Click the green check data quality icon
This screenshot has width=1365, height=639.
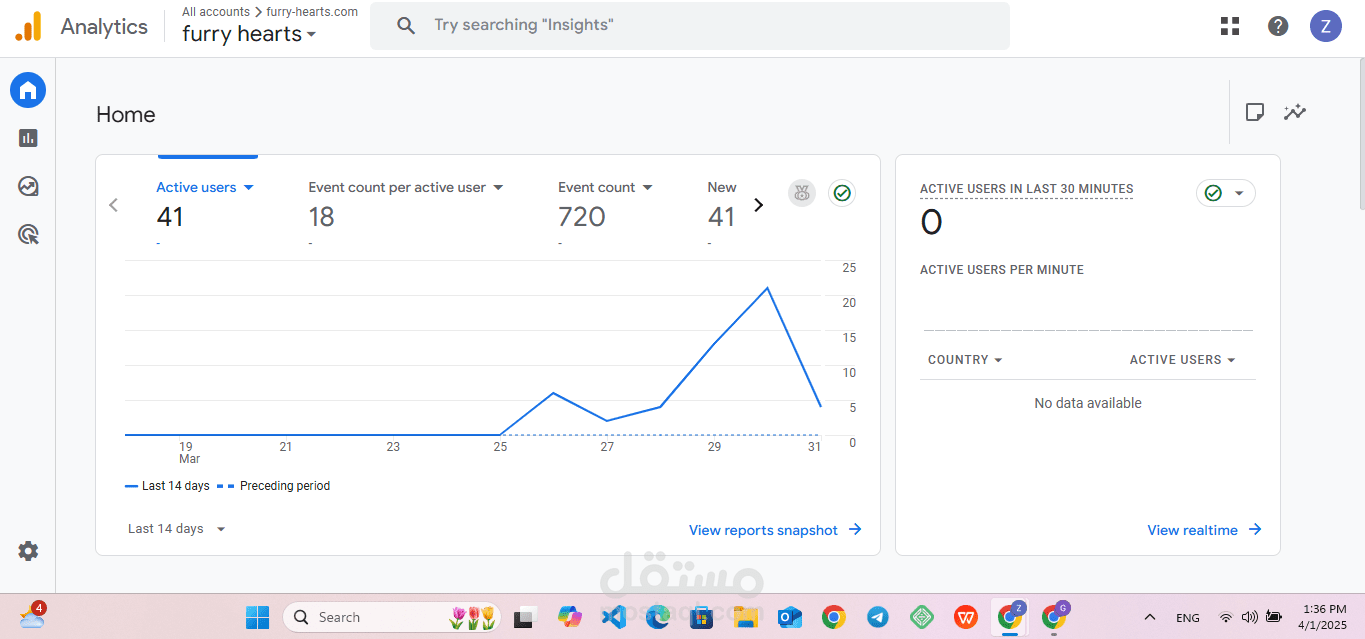tap(842, 193)
